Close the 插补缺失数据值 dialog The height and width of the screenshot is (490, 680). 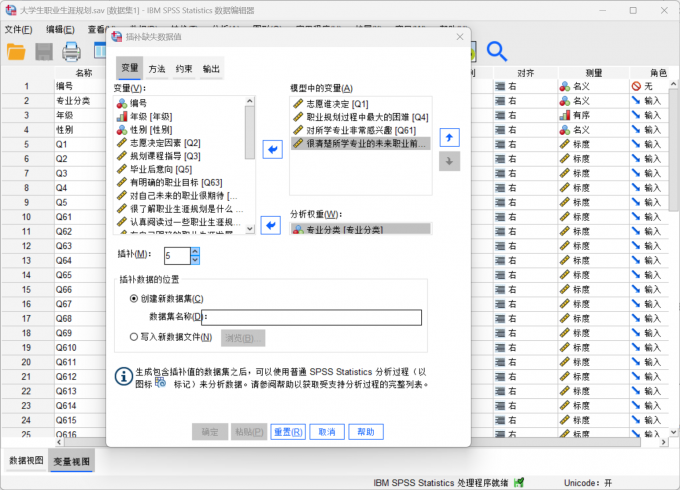[x=460, y=37]
